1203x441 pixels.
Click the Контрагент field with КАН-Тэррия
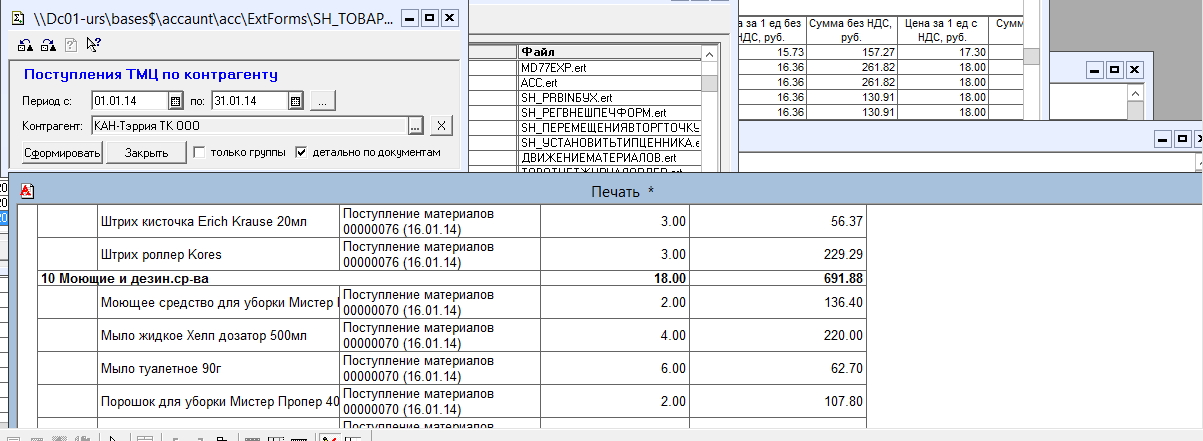point(247,126)
